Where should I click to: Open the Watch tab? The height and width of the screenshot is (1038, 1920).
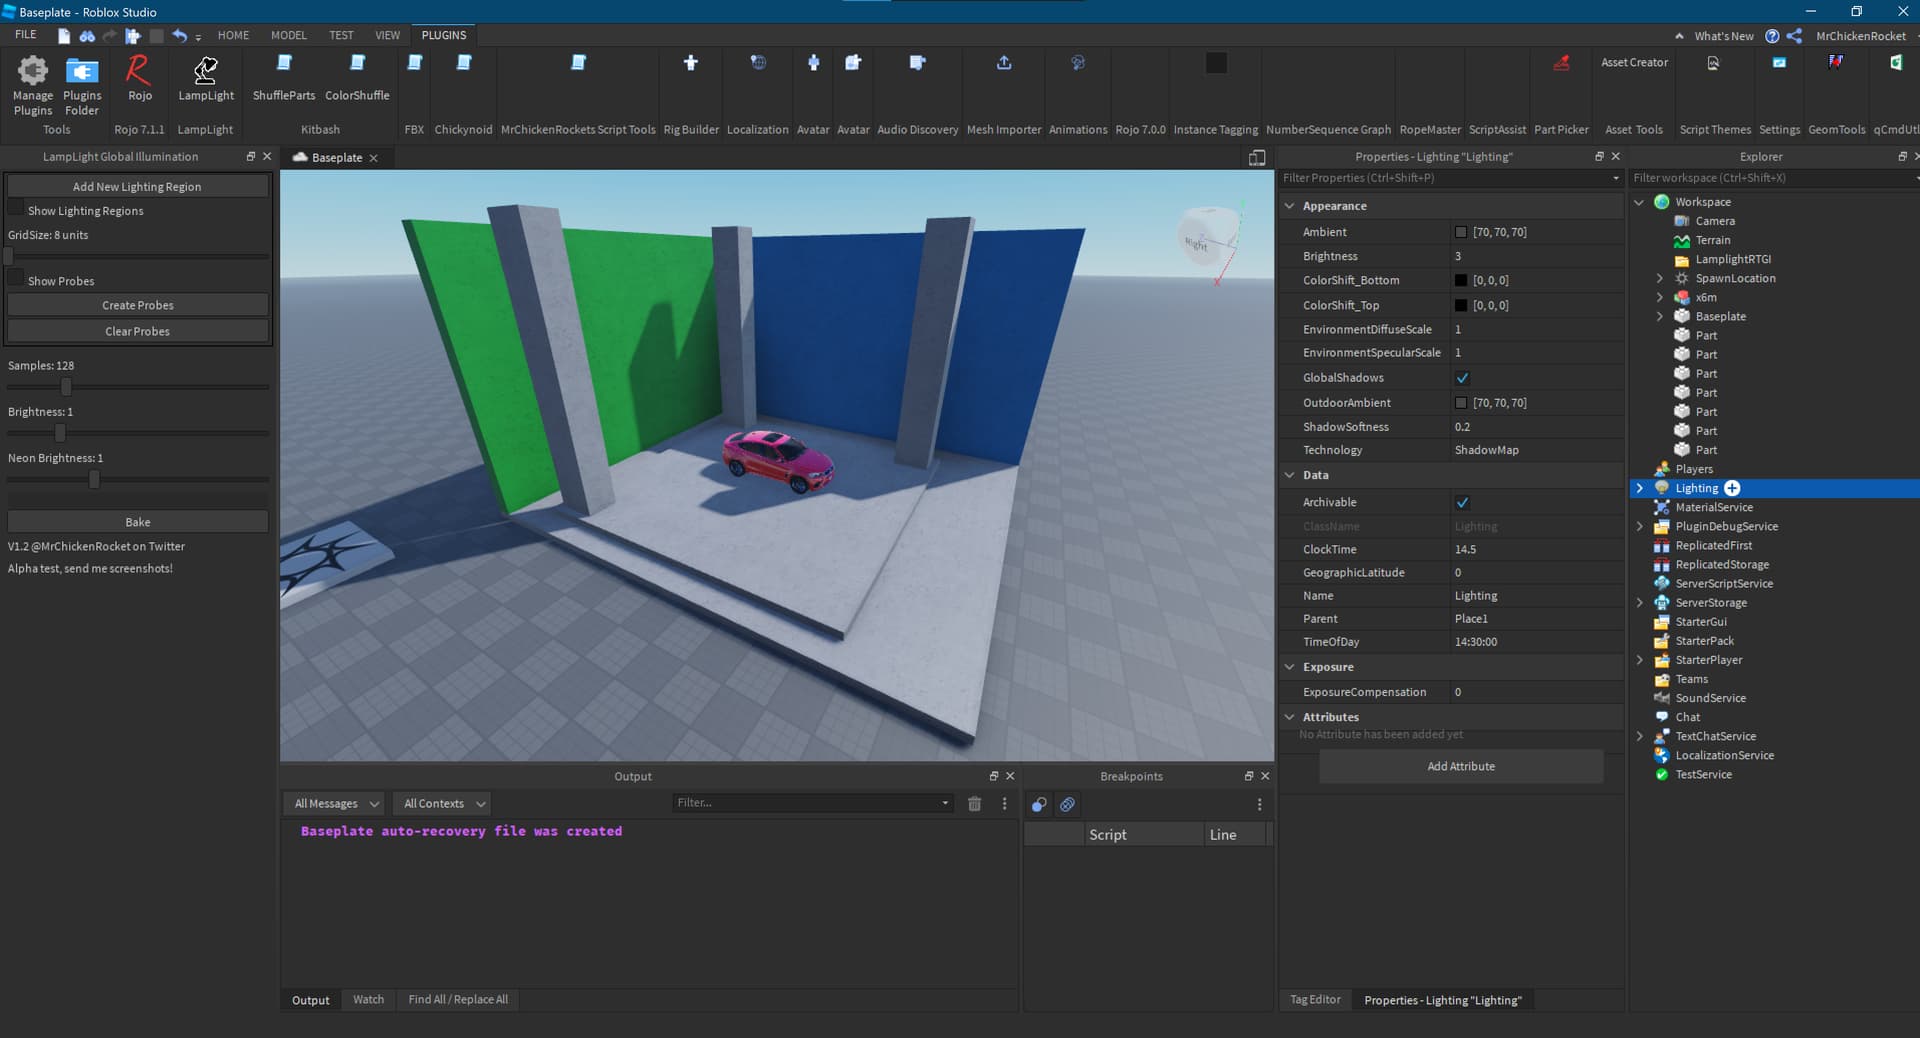click(x=368, y=1000)
